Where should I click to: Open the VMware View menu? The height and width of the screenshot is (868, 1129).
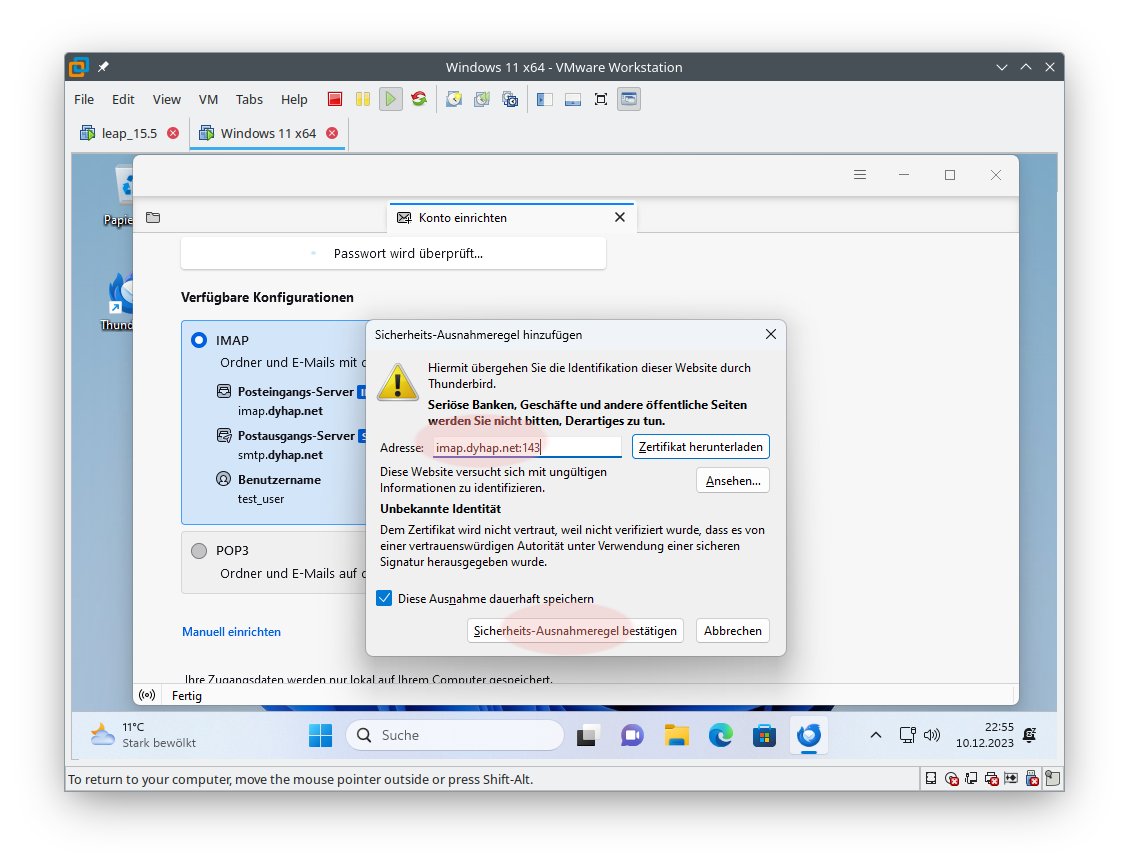click(x=166, y=99)
